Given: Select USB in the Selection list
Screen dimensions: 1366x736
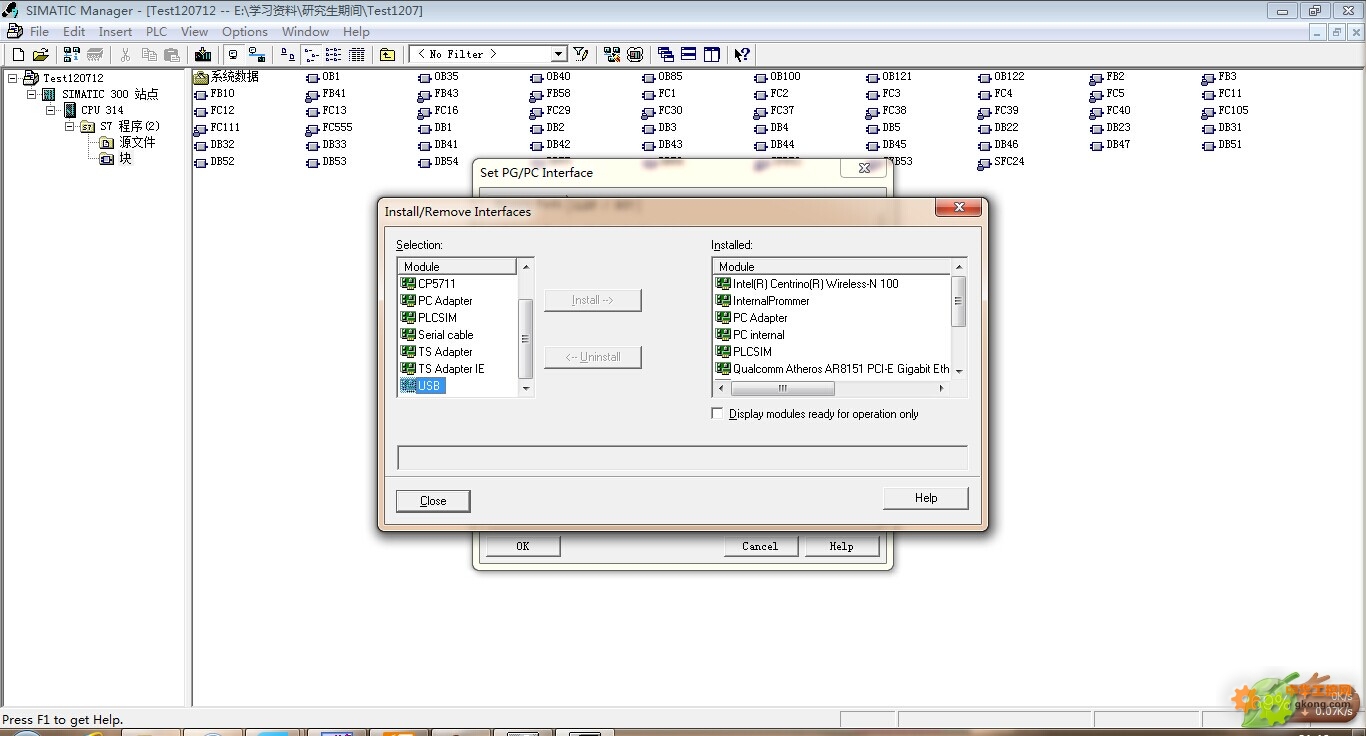Looking at the screenshot, I should click(x=421, y=385).
